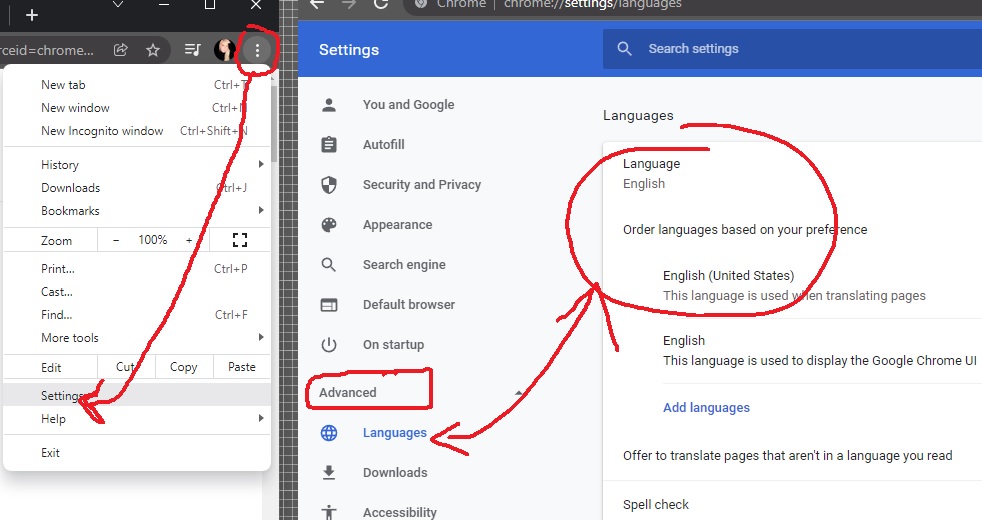
Task: Open You and Google settings section
Action: pyautogui.click(x=408, y=105)
